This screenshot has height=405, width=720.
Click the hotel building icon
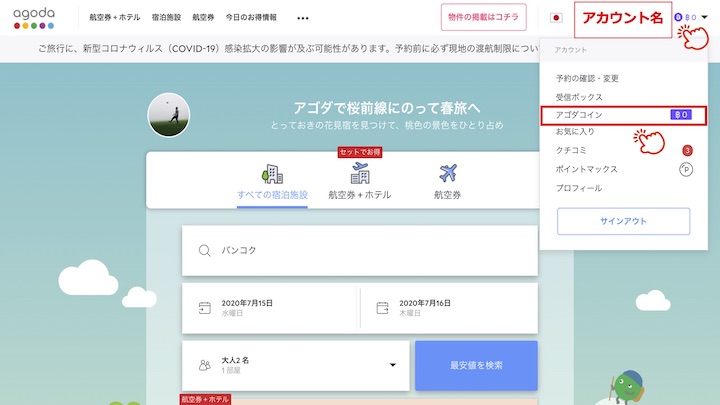[272, 174]
